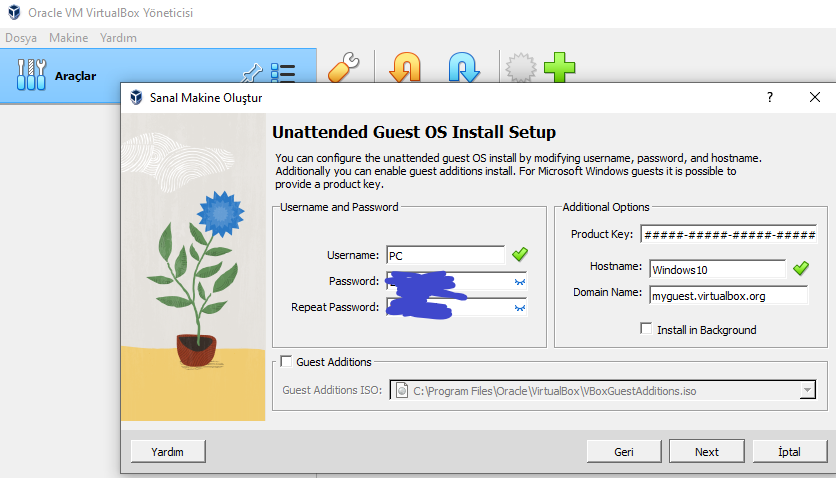Open the Araçlar list menu icon
The height and width of the screenshot is (478, 836).
[x=283, y=72]
